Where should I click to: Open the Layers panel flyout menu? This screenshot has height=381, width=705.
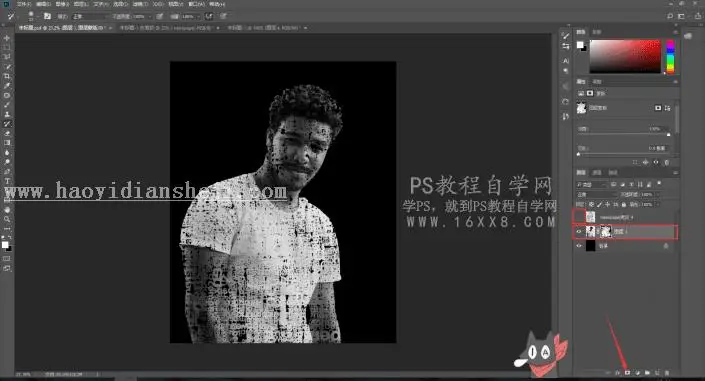pyautogui.click(x=675, y=172)
